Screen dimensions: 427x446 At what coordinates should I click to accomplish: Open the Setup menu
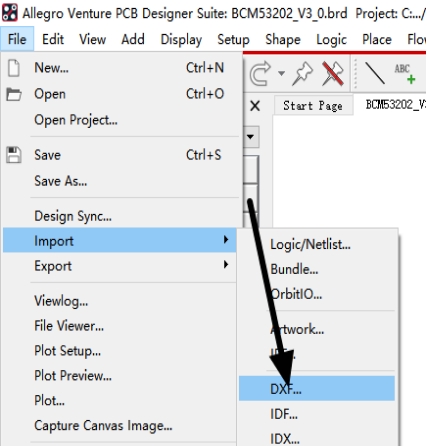pyautogui.click(x=233, y=39)
